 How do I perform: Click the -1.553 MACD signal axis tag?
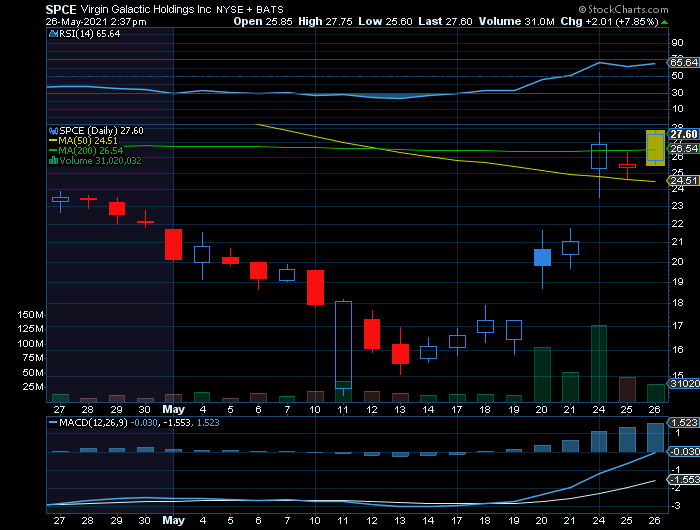pyautogui.click(x=683, y=480)
